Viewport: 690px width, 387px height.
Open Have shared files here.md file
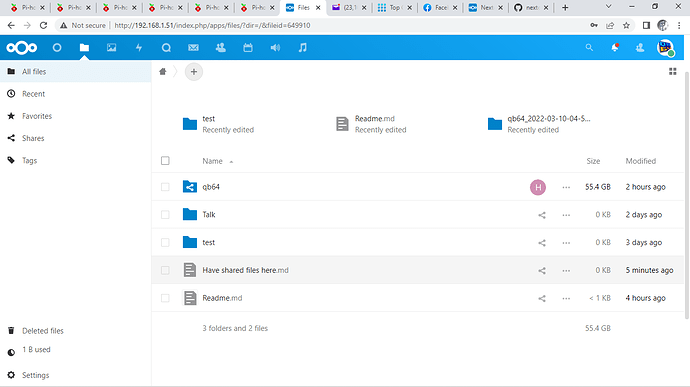click(x=245, y=270)
